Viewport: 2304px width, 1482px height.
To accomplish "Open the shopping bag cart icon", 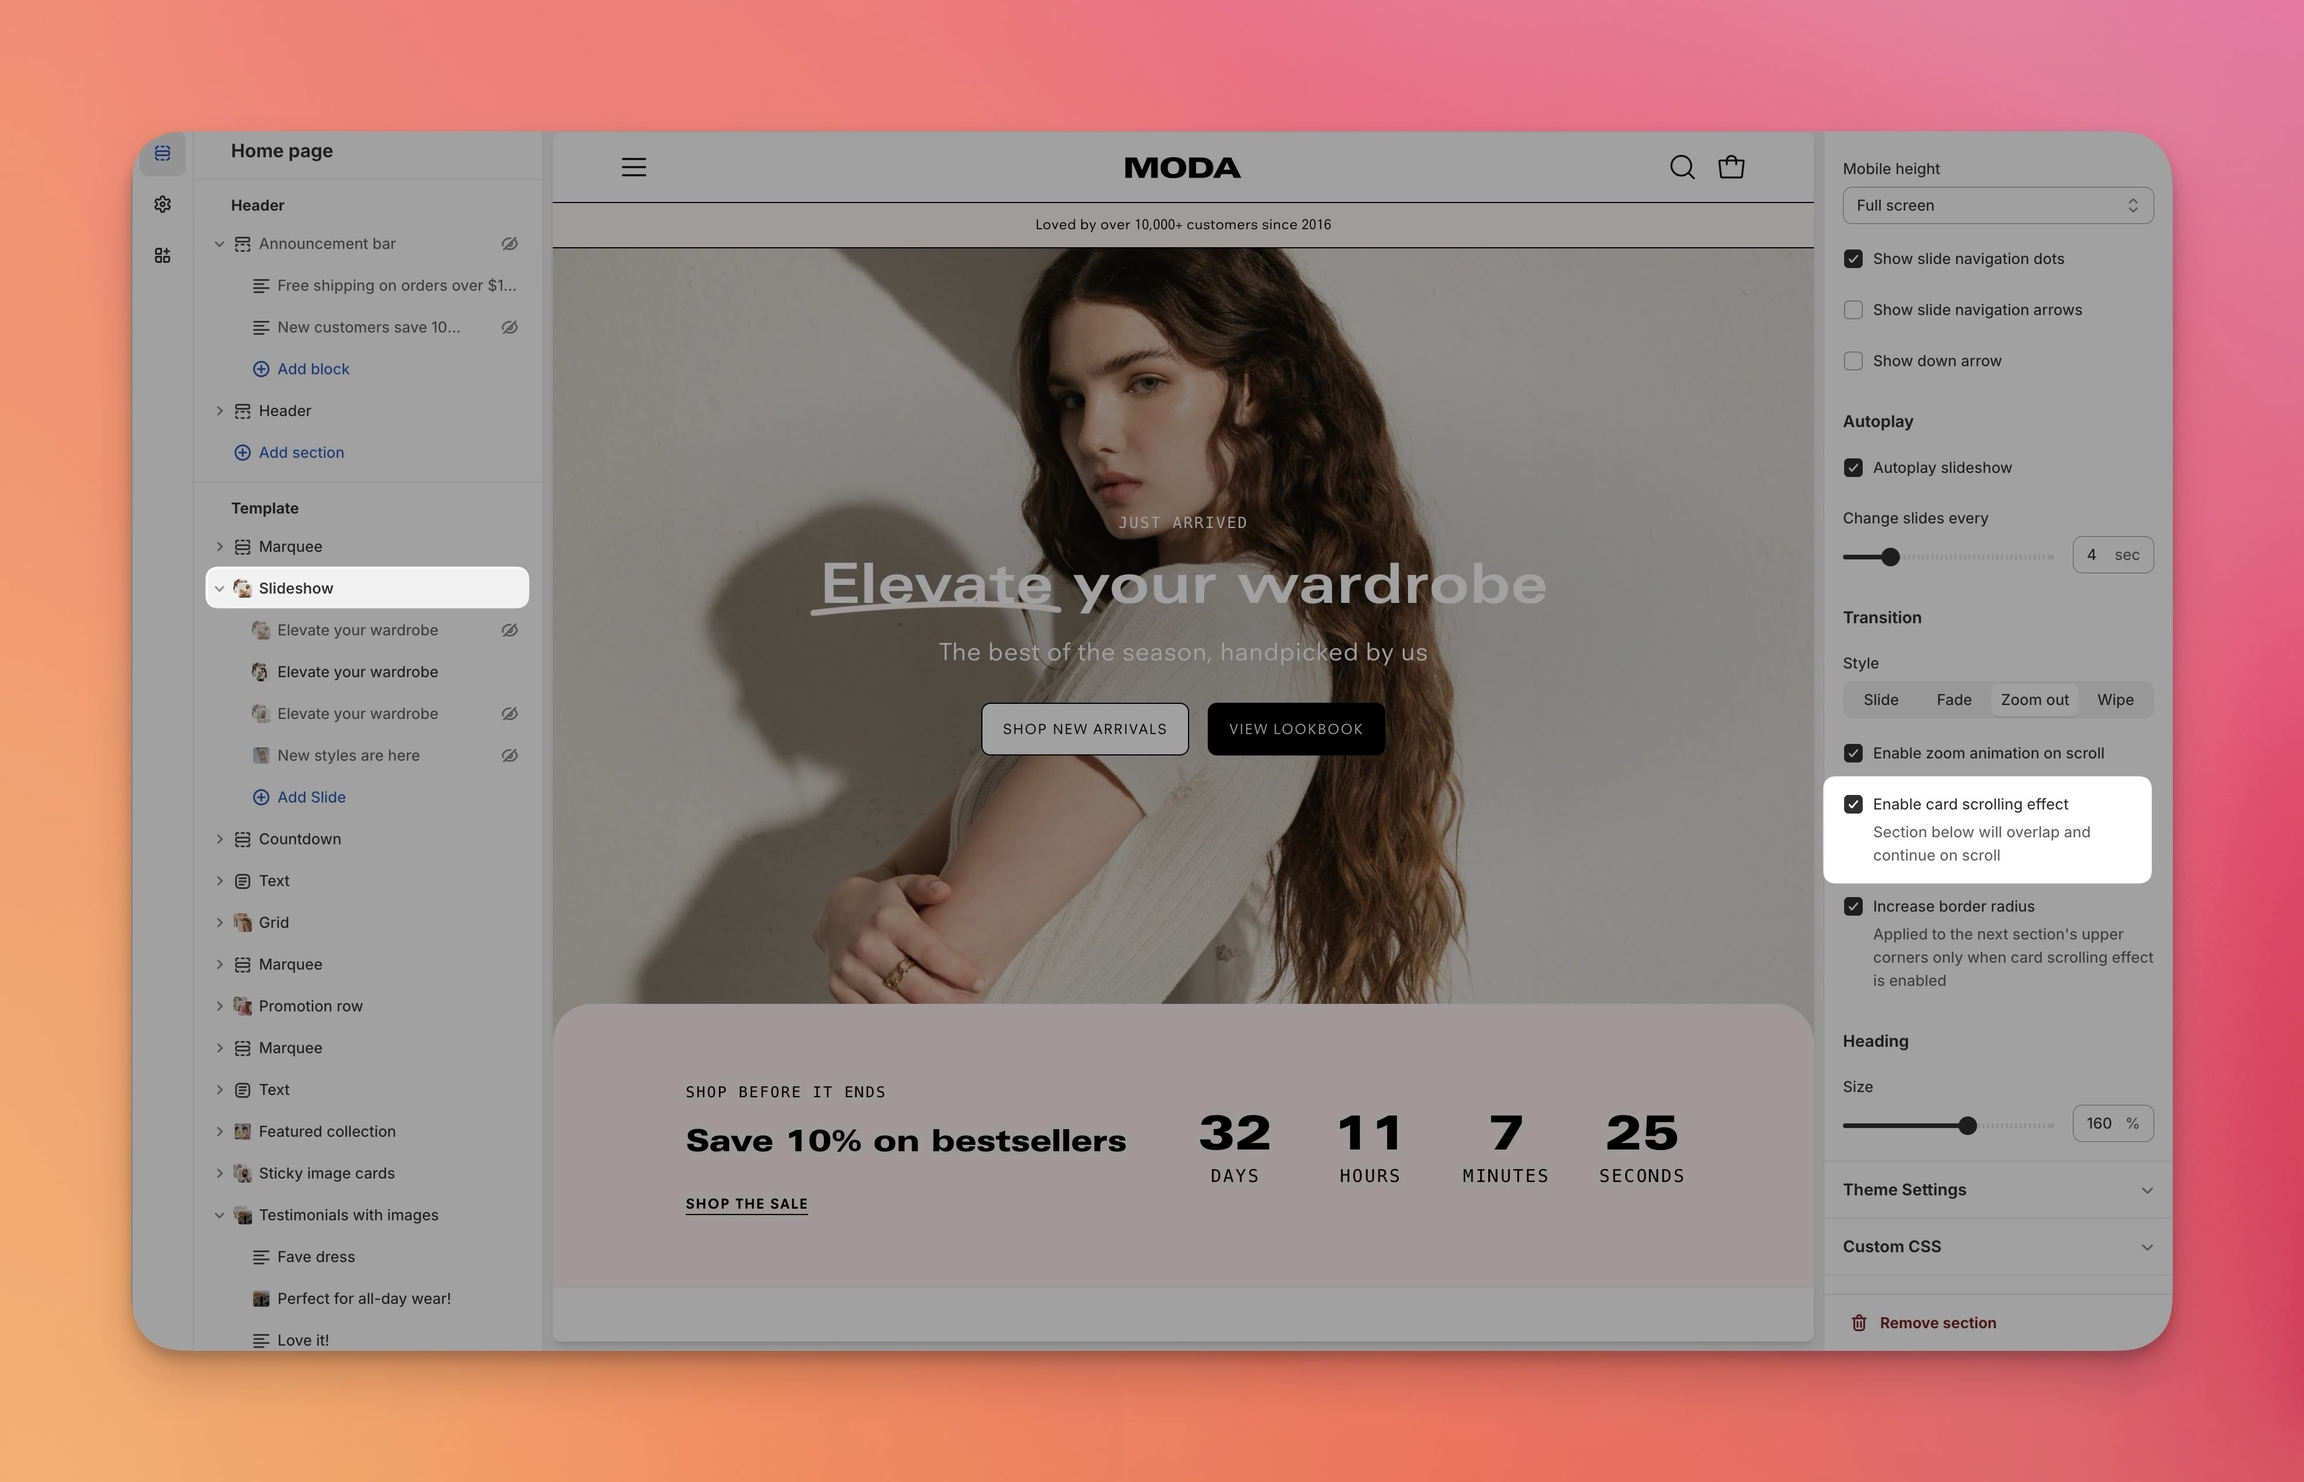I will (x=1731, y=167).
